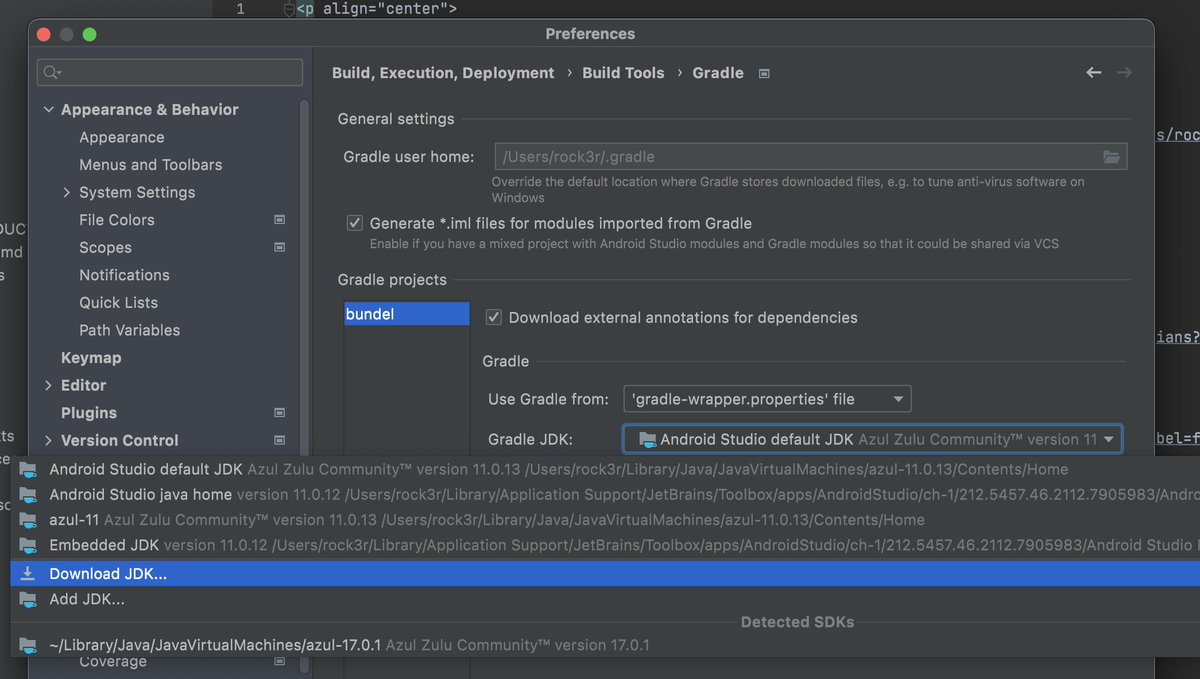Open Path Variables settings
Image resolution: width=1200 pixels, height=679 pixels.
130,330
